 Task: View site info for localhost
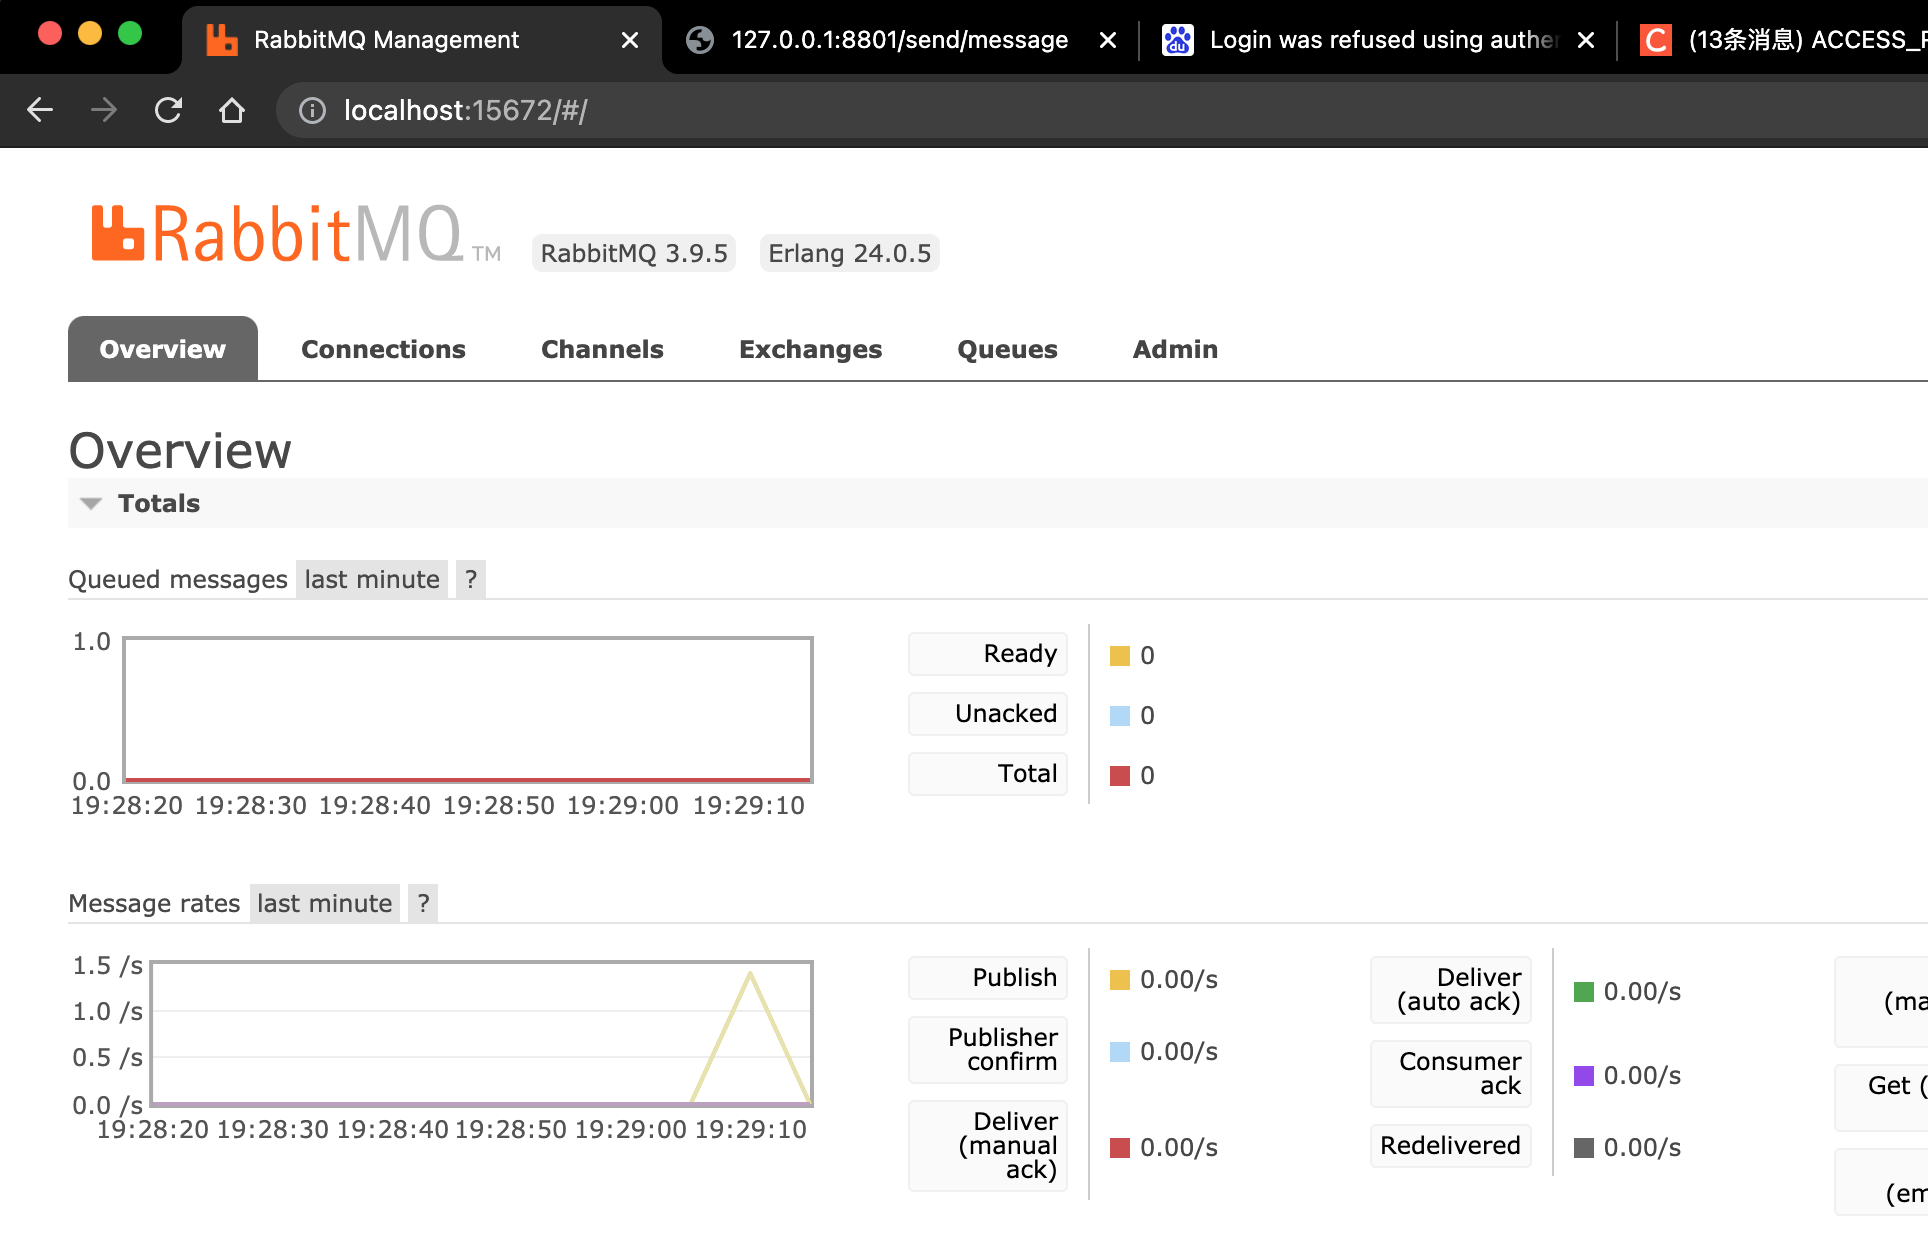point(312,110)
